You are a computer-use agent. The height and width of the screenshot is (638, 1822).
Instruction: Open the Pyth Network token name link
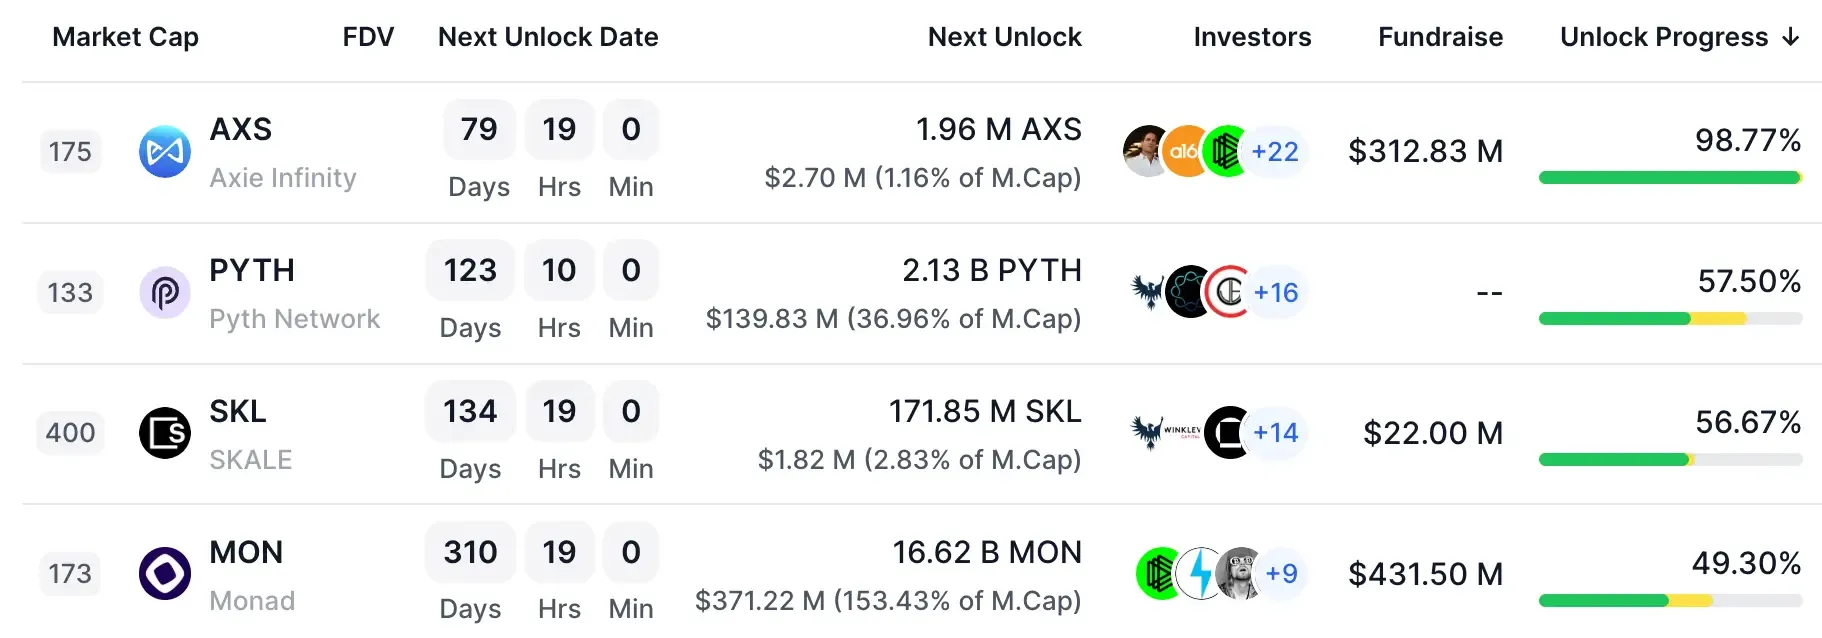tap(294, 319)
